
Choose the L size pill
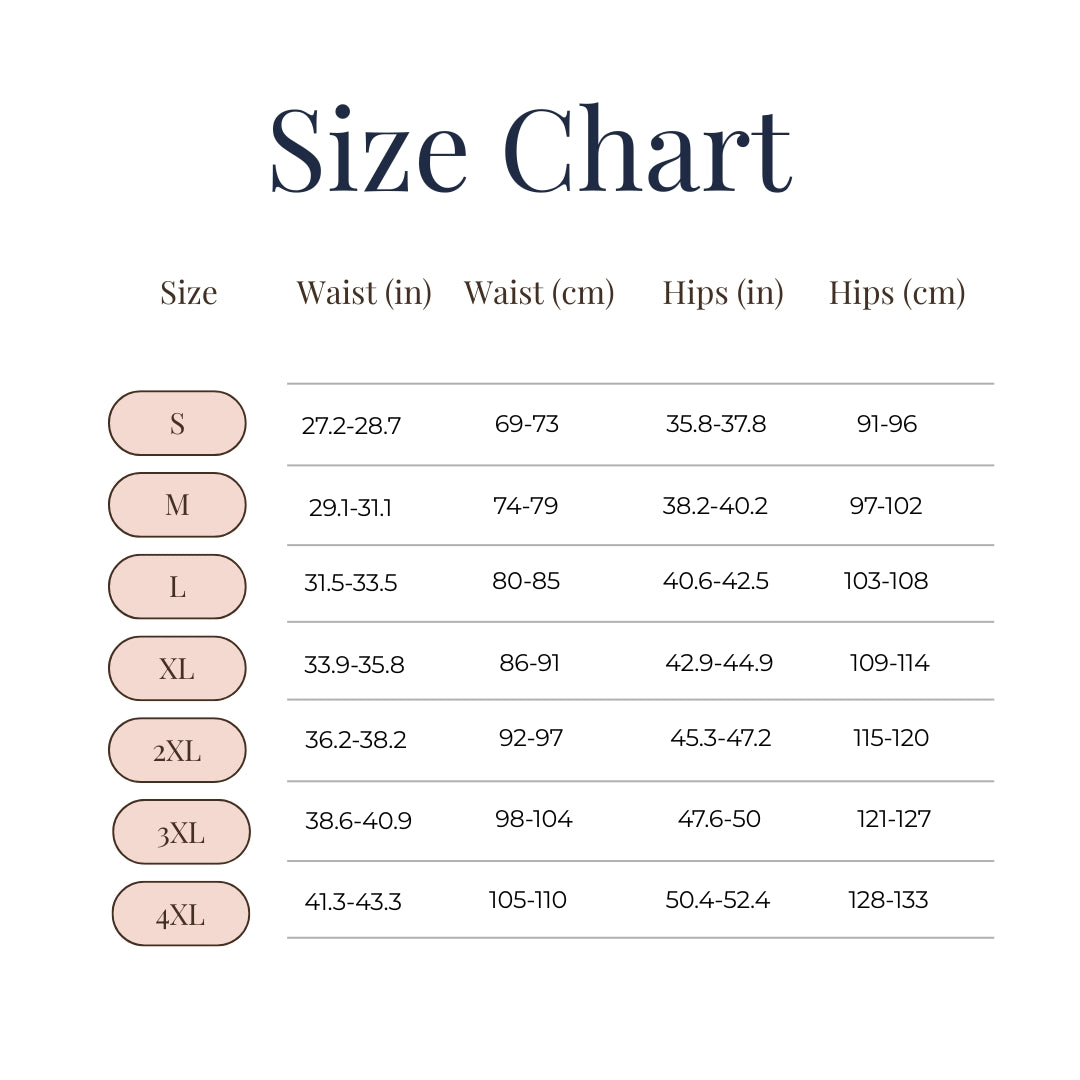click(x=177, y=587)
